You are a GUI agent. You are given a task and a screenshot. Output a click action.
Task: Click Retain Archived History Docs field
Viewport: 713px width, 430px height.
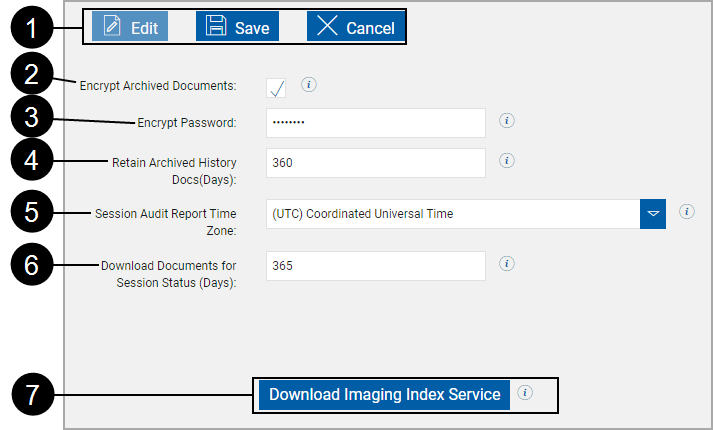click(x=376, y=163)
